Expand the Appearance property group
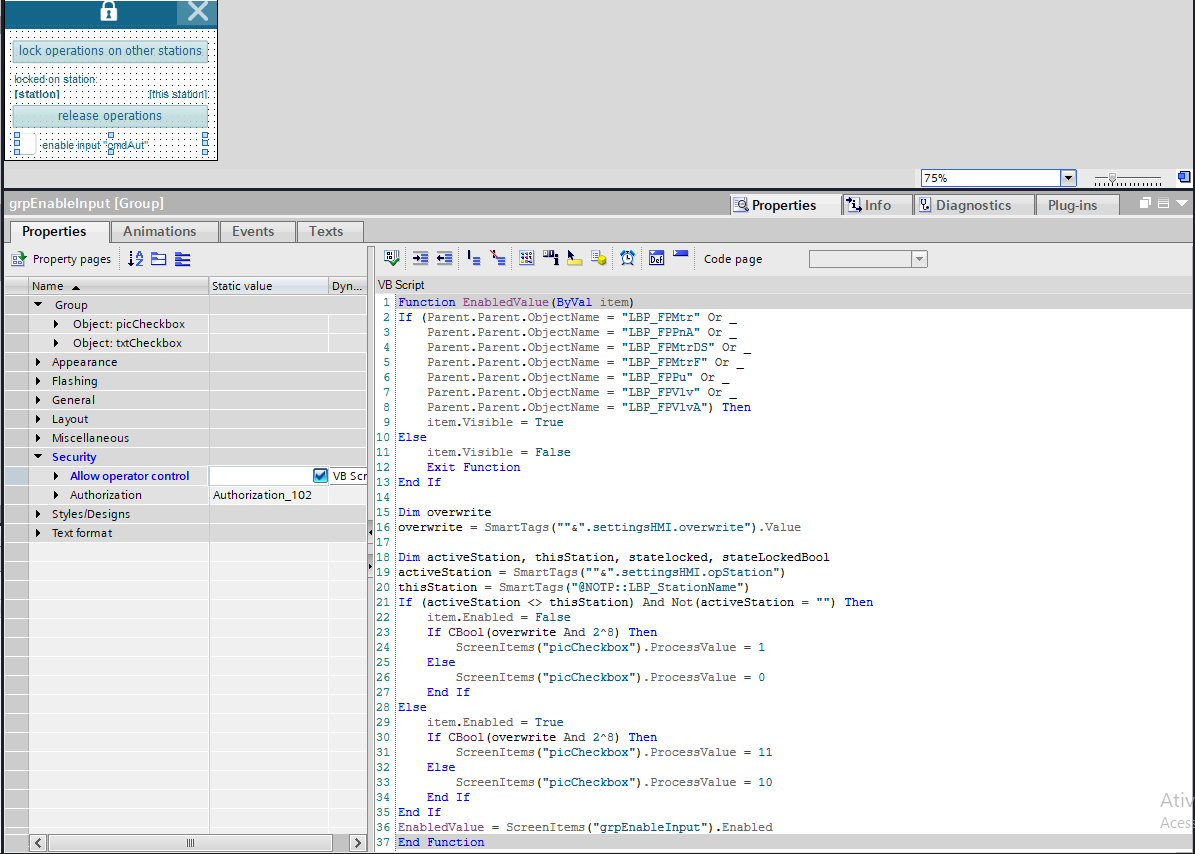 [x=39, y=362]
